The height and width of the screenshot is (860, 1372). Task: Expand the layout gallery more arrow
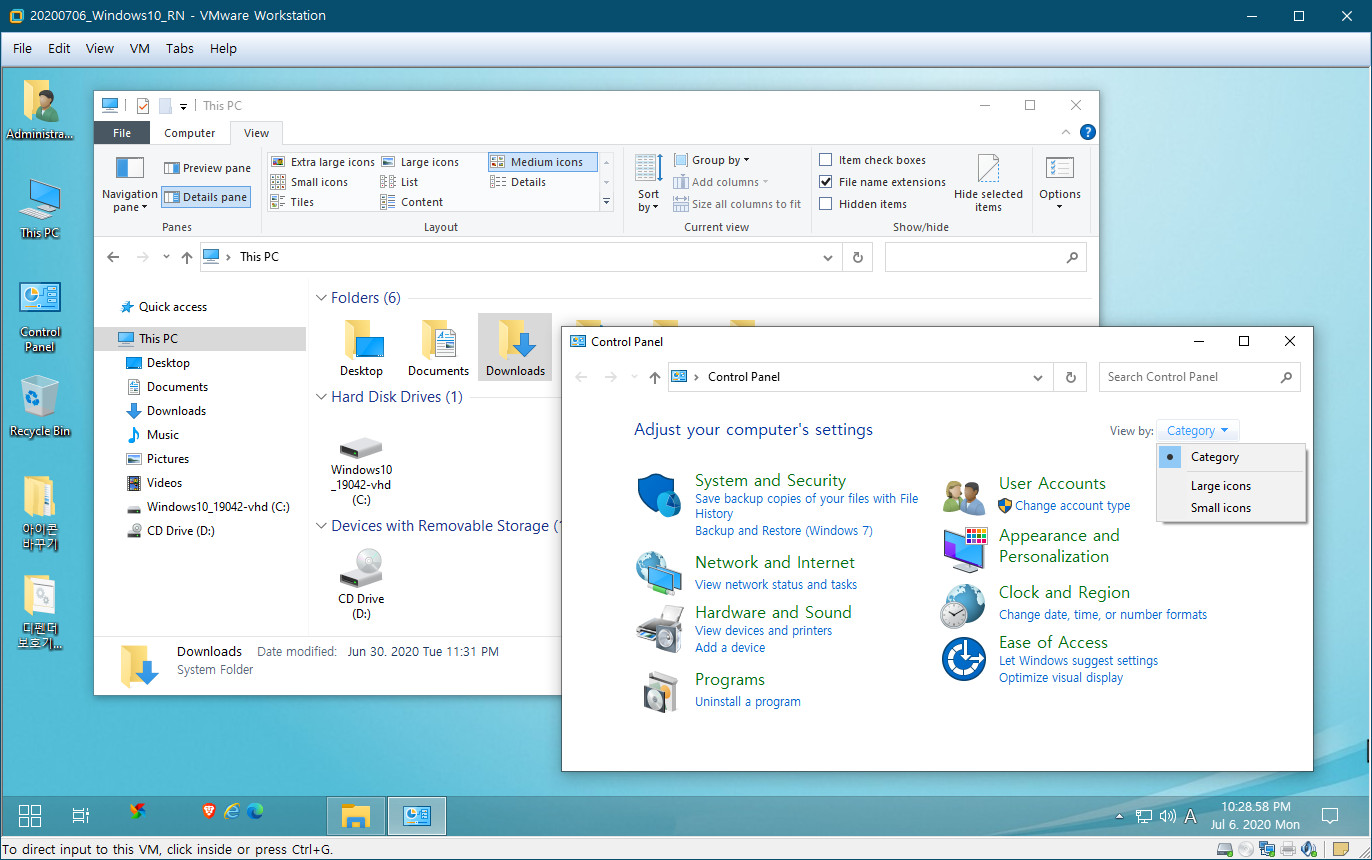click(606, 201)
